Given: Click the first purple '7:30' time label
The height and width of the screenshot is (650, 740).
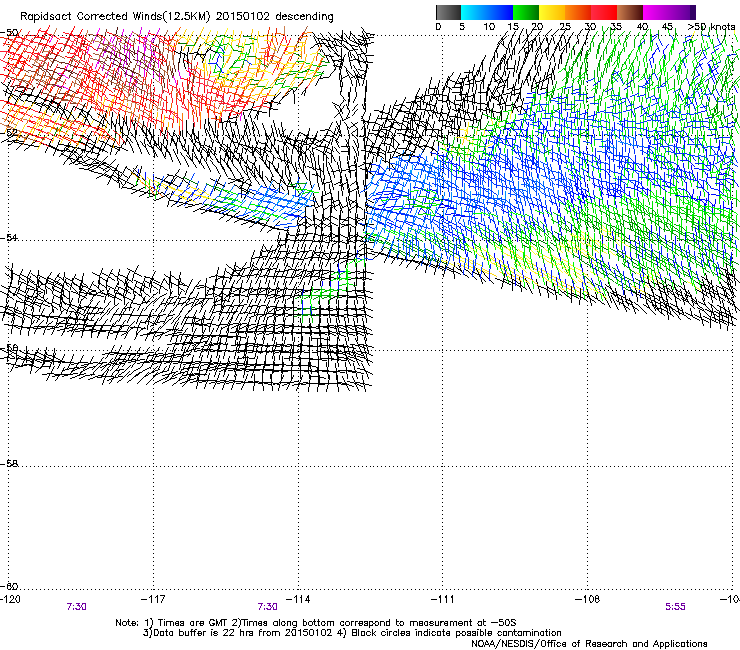Looking at the screenshot, I should (76, 607).
